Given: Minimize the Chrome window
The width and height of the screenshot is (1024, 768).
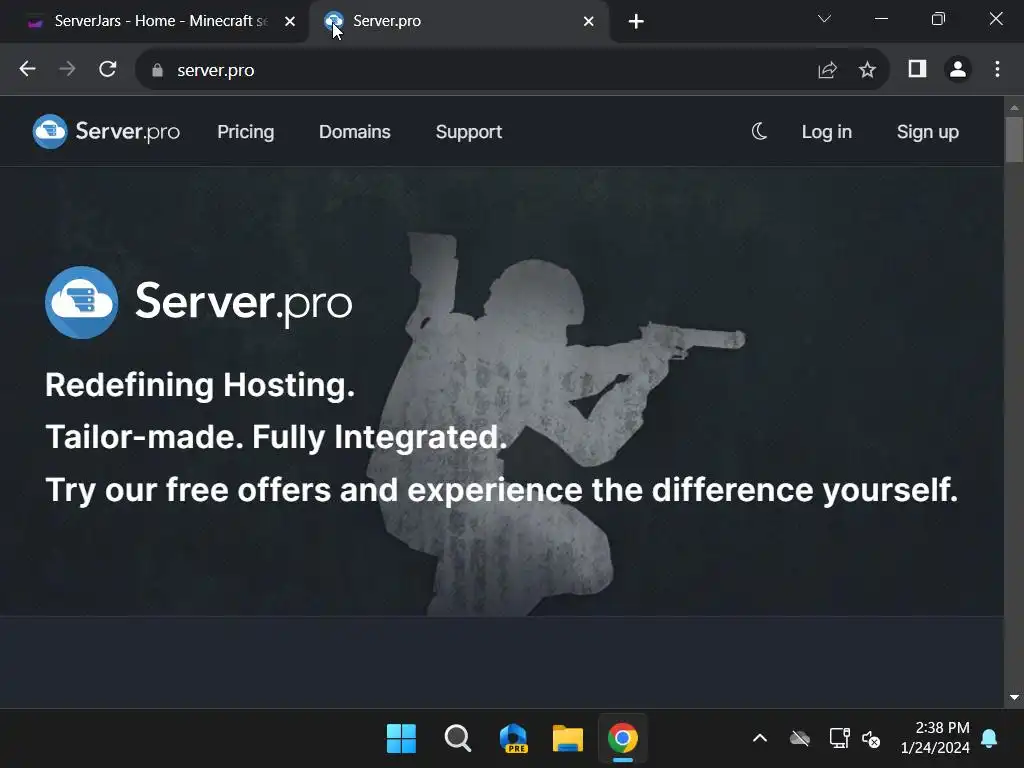Looking at the screenshot, I should tap(881, 19).
